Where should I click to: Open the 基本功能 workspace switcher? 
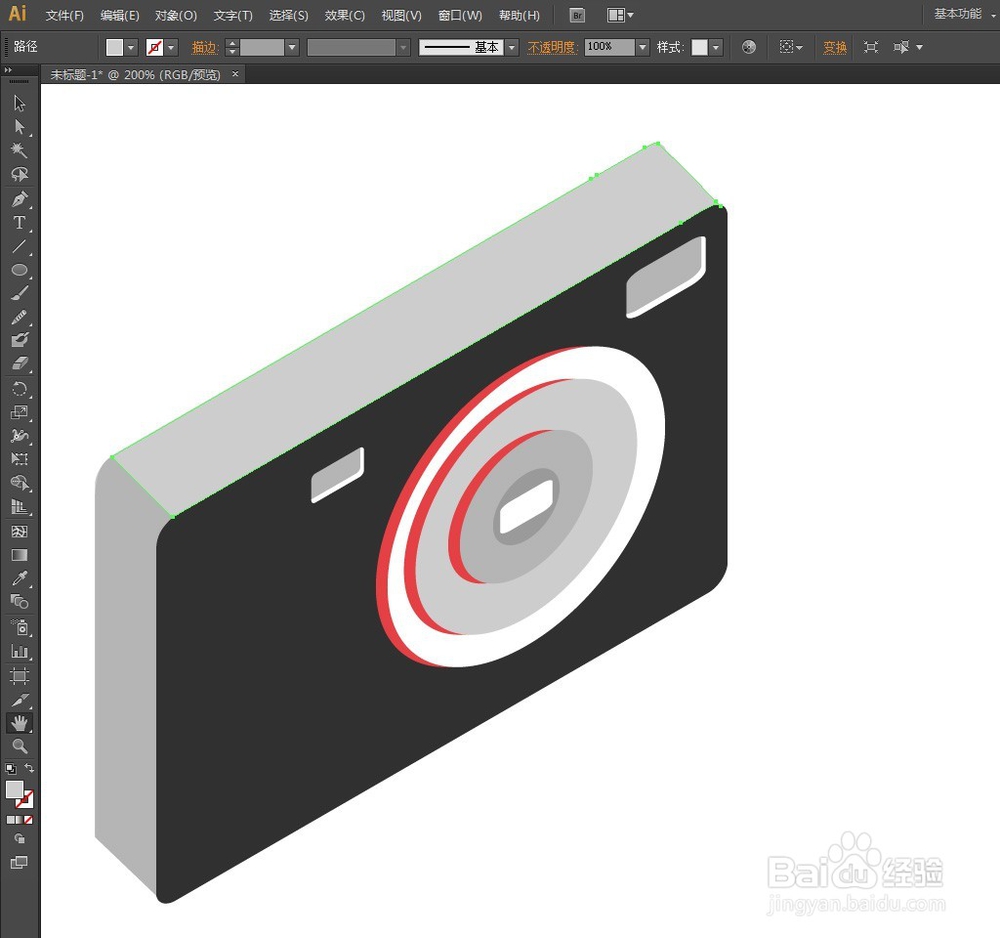[x=964, y=14]
